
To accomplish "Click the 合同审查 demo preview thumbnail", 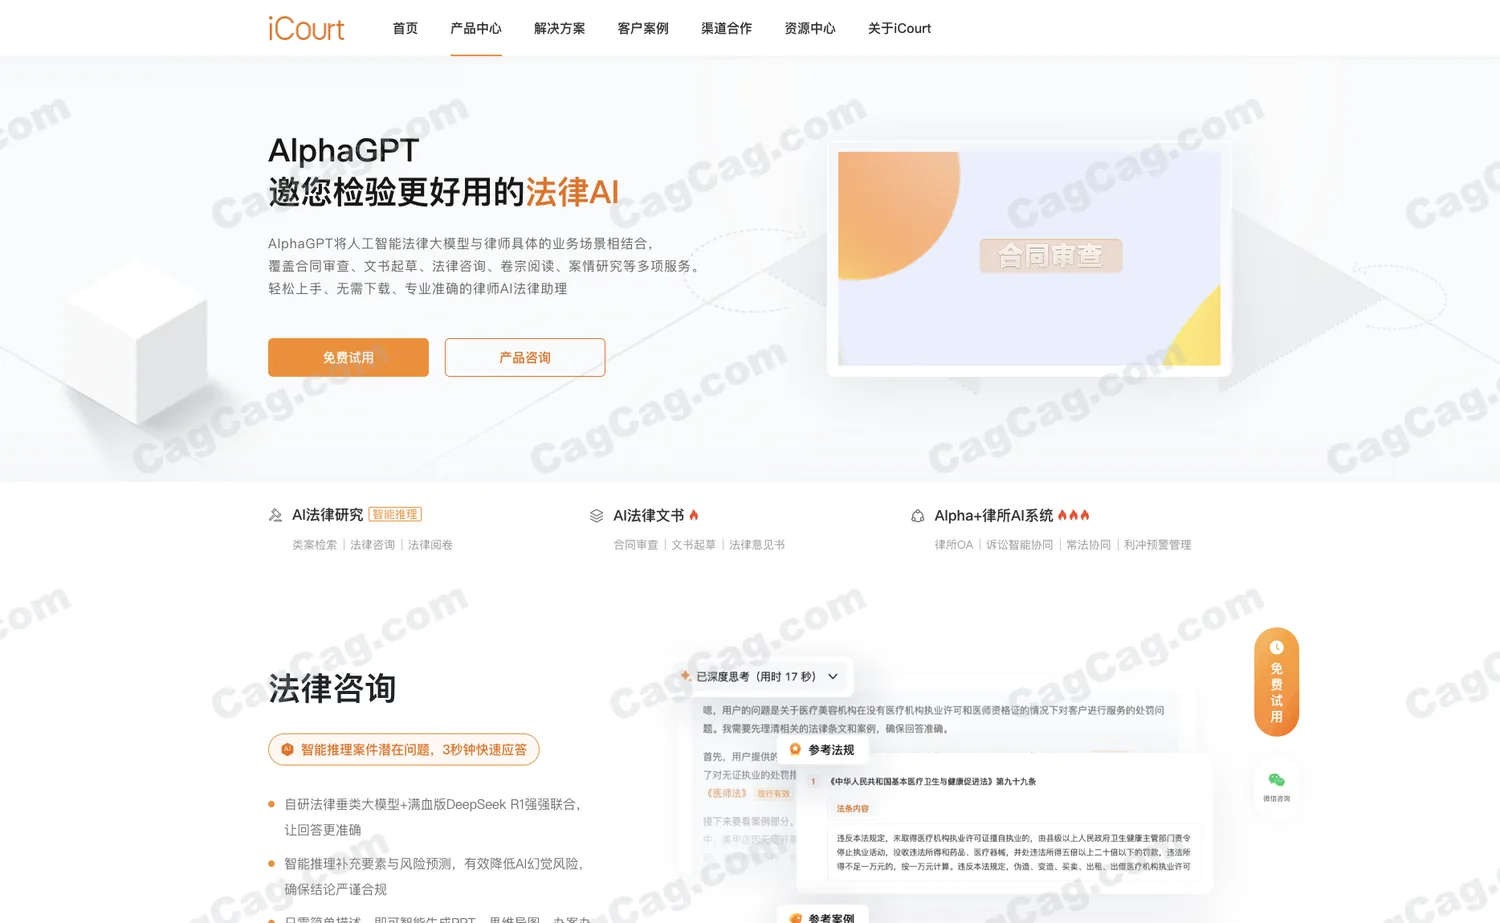I will (x=1029, y=258).
